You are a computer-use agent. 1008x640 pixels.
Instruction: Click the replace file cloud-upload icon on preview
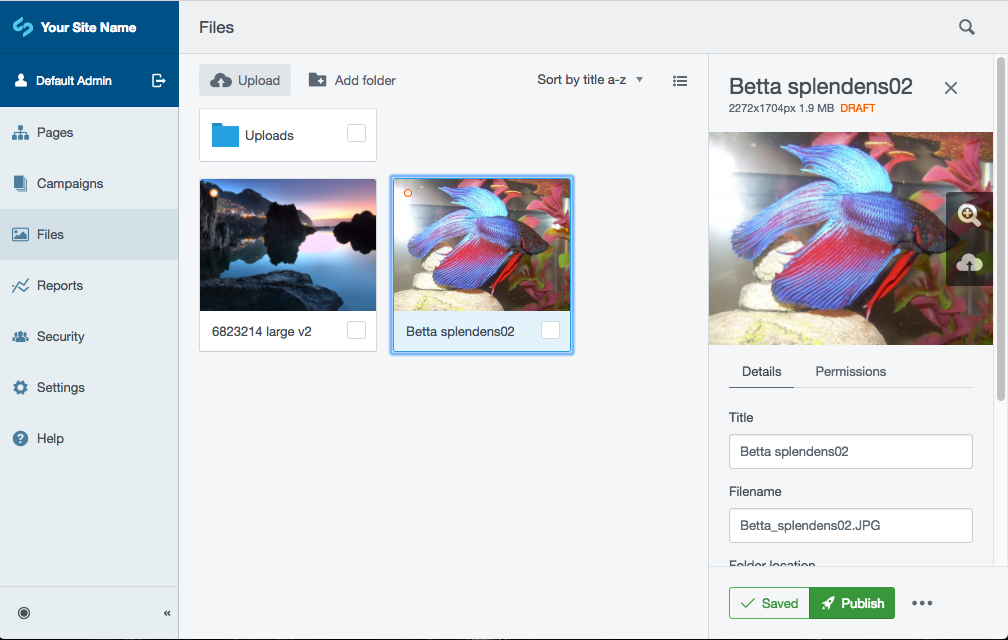click(968, 263)
